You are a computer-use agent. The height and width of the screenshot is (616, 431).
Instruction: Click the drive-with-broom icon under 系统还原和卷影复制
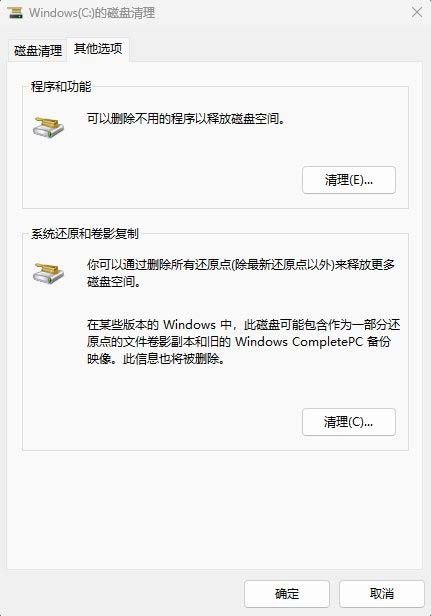pos(48,273)
